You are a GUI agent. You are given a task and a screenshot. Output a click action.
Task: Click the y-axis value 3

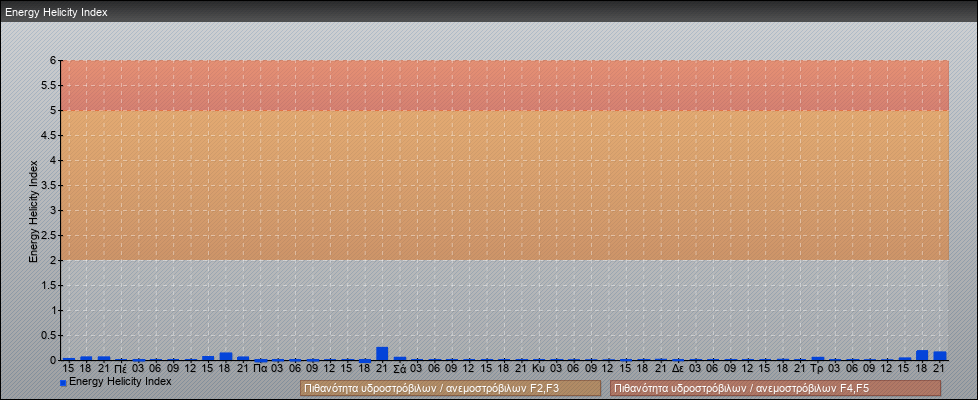point(54,210)
